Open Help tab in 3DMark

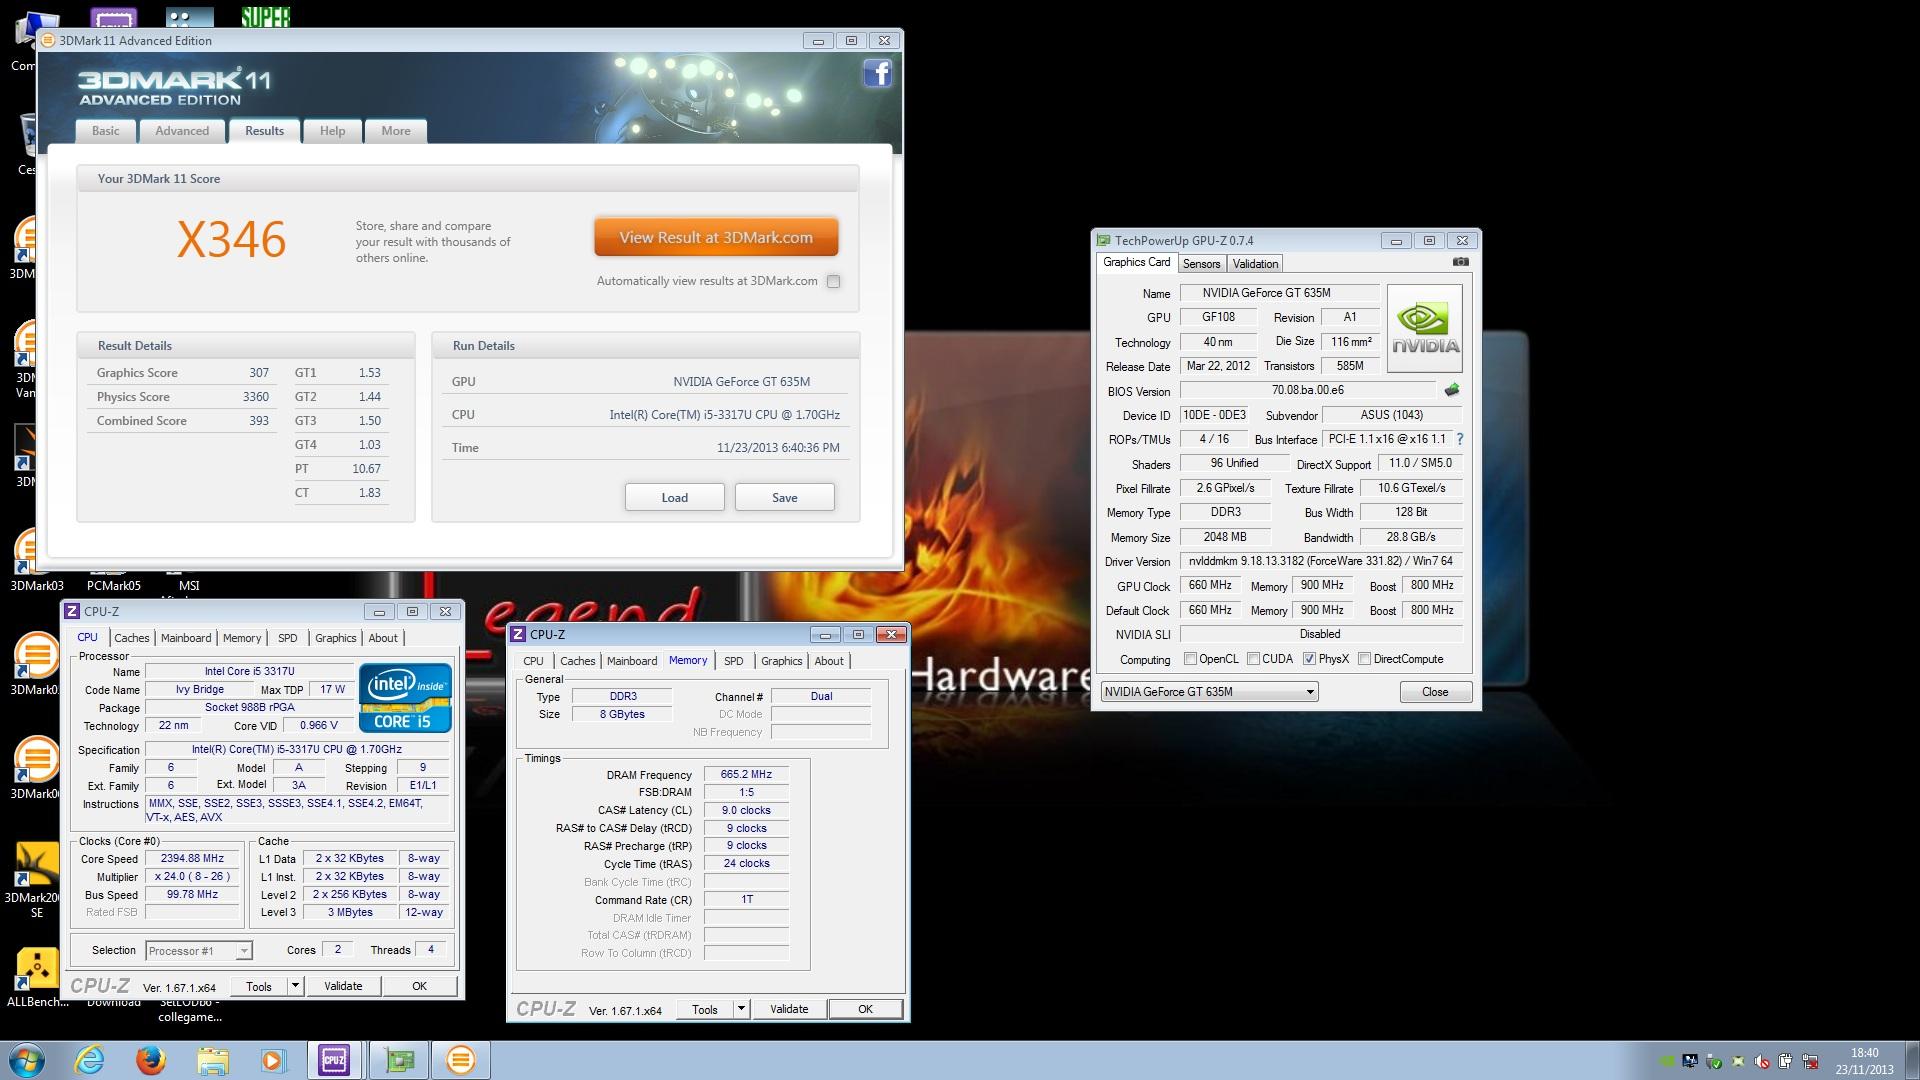[x=332, y=131]
